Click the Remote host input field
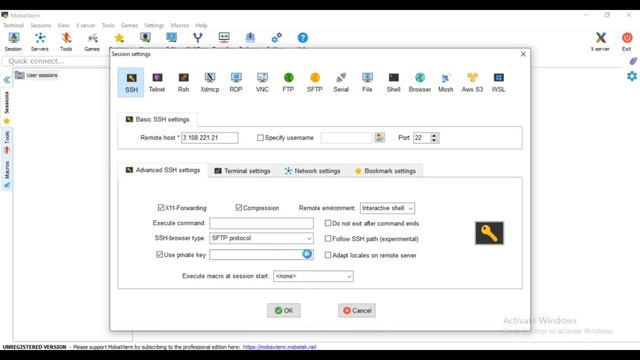Viewport: 640px width, 360px height. point(210,138)
